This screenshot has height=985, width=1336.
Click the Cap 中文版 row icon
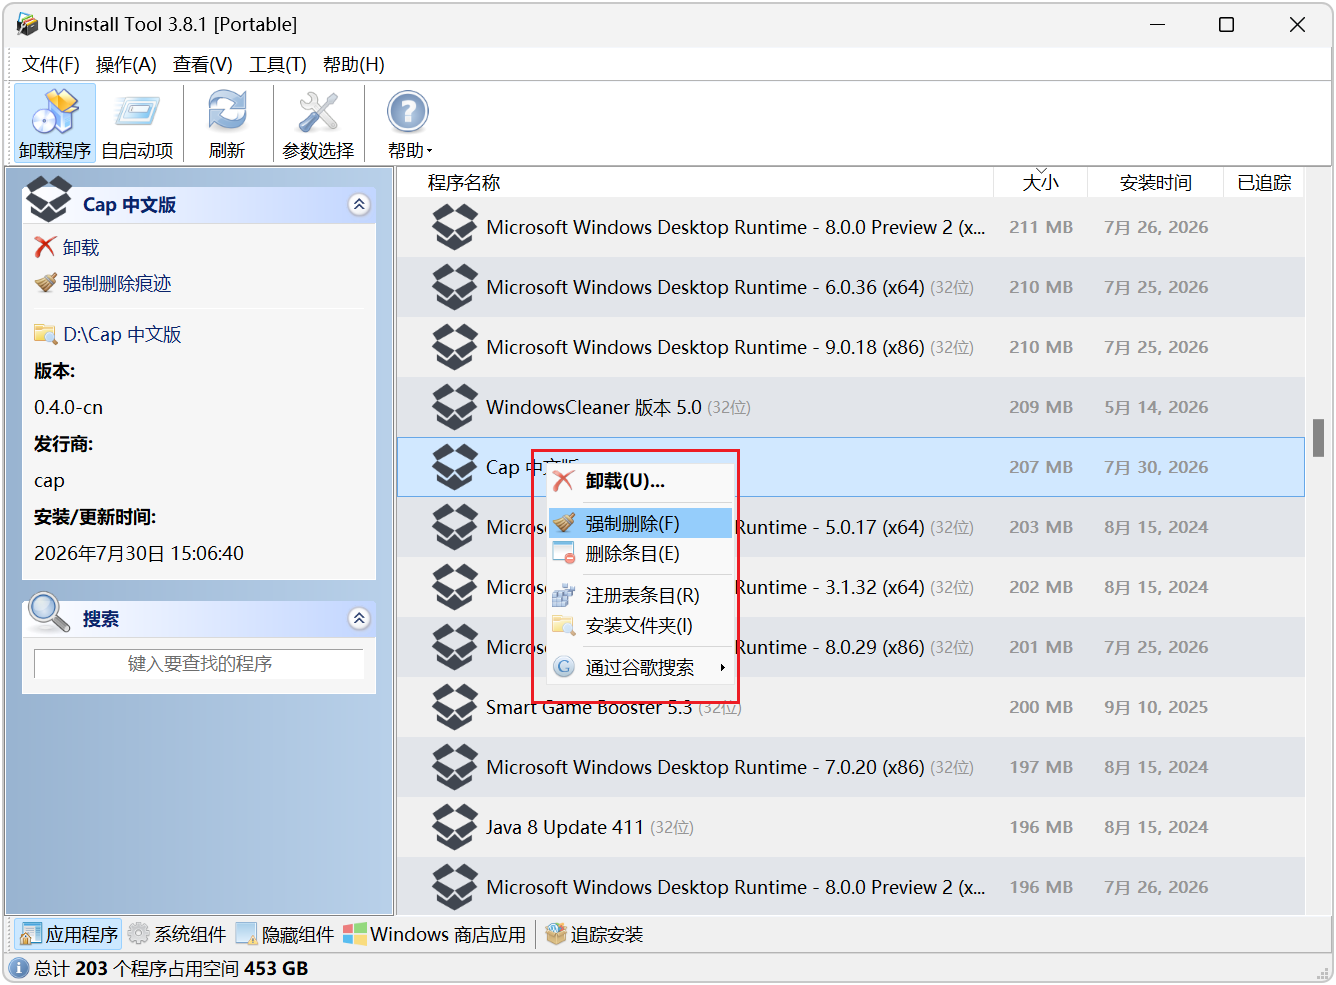tap(455, 467)
